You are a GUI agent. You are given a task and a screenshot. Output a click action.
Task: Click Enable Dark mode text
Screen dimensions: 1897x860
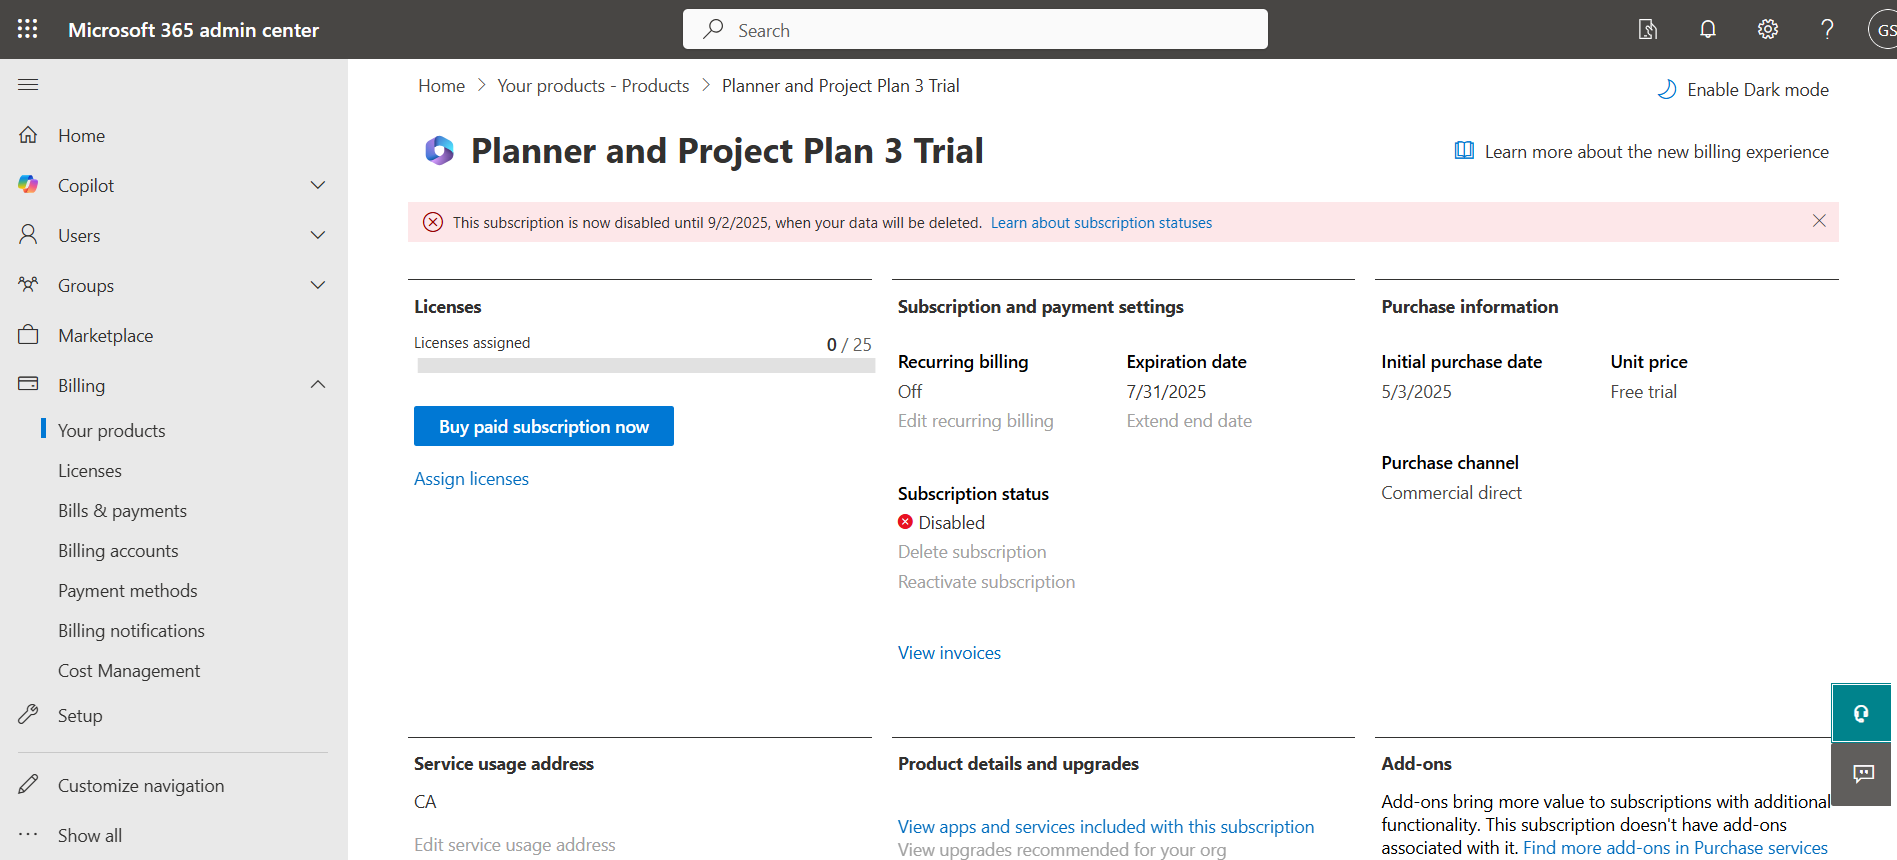click(x=1758, y=90)
